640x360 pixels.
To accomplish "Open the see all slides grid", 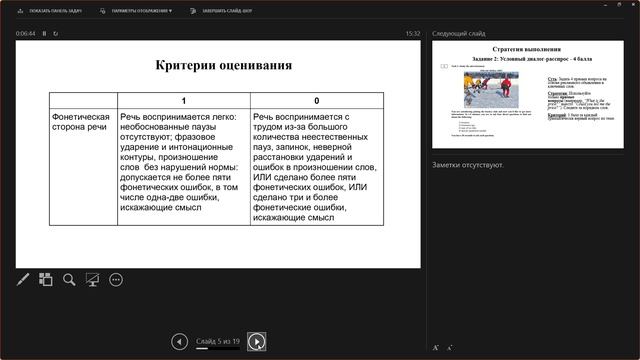I will 46,280.
